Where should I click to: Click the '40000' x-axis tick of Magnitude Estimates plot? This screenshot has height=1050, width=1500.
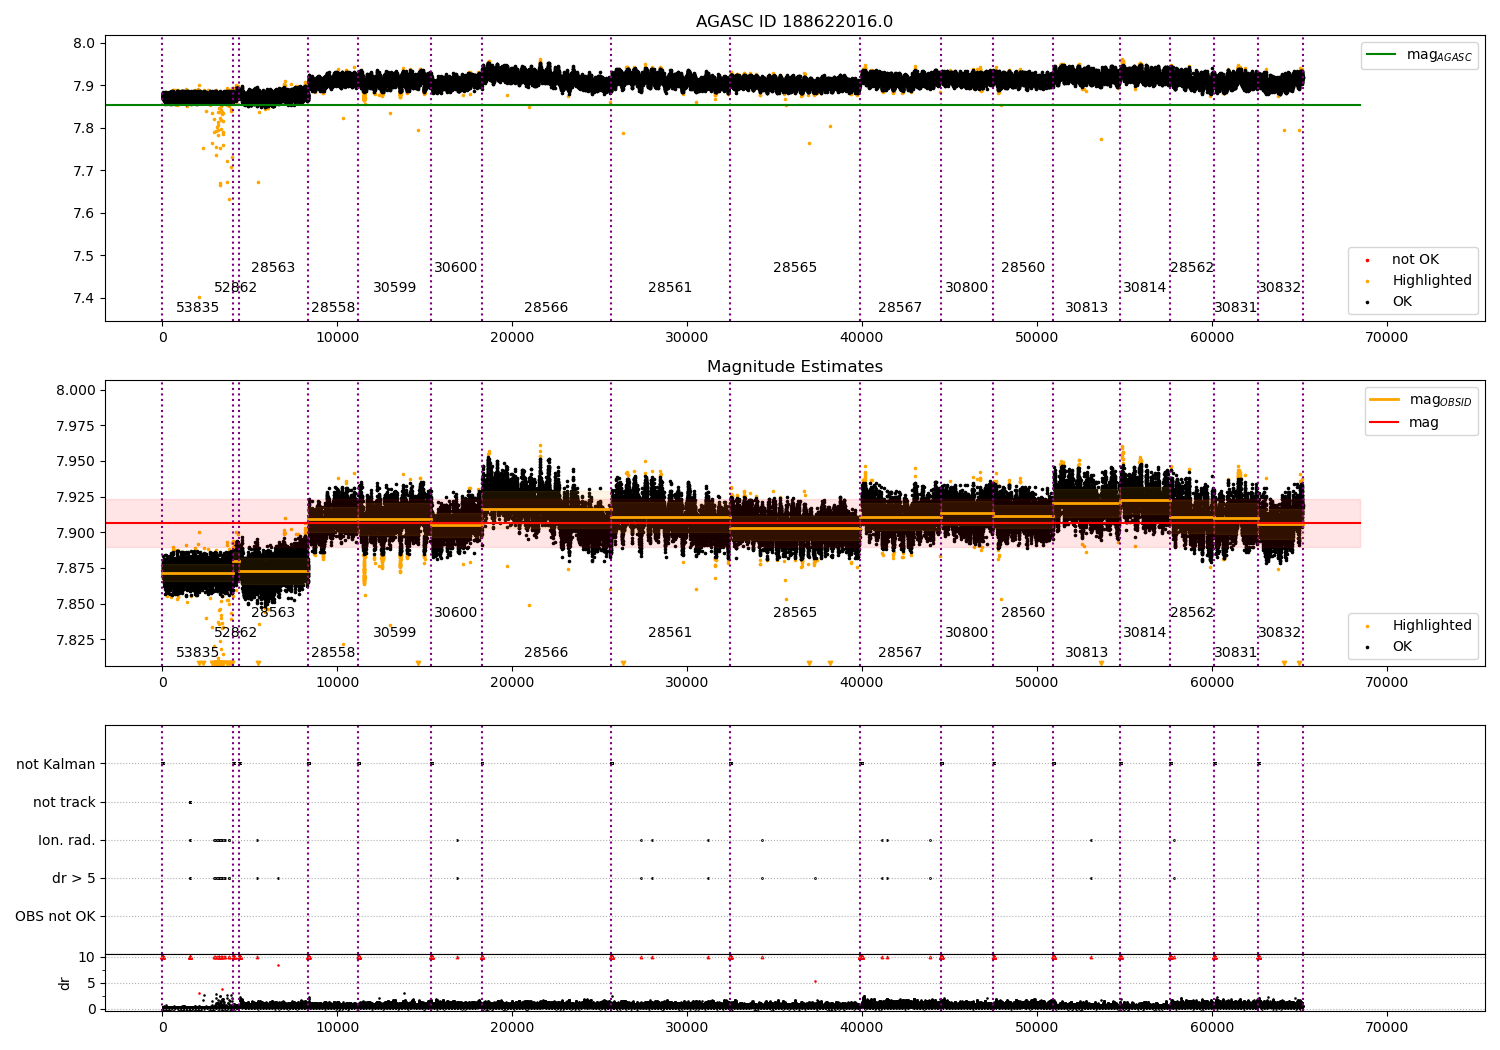coord(862,683)
